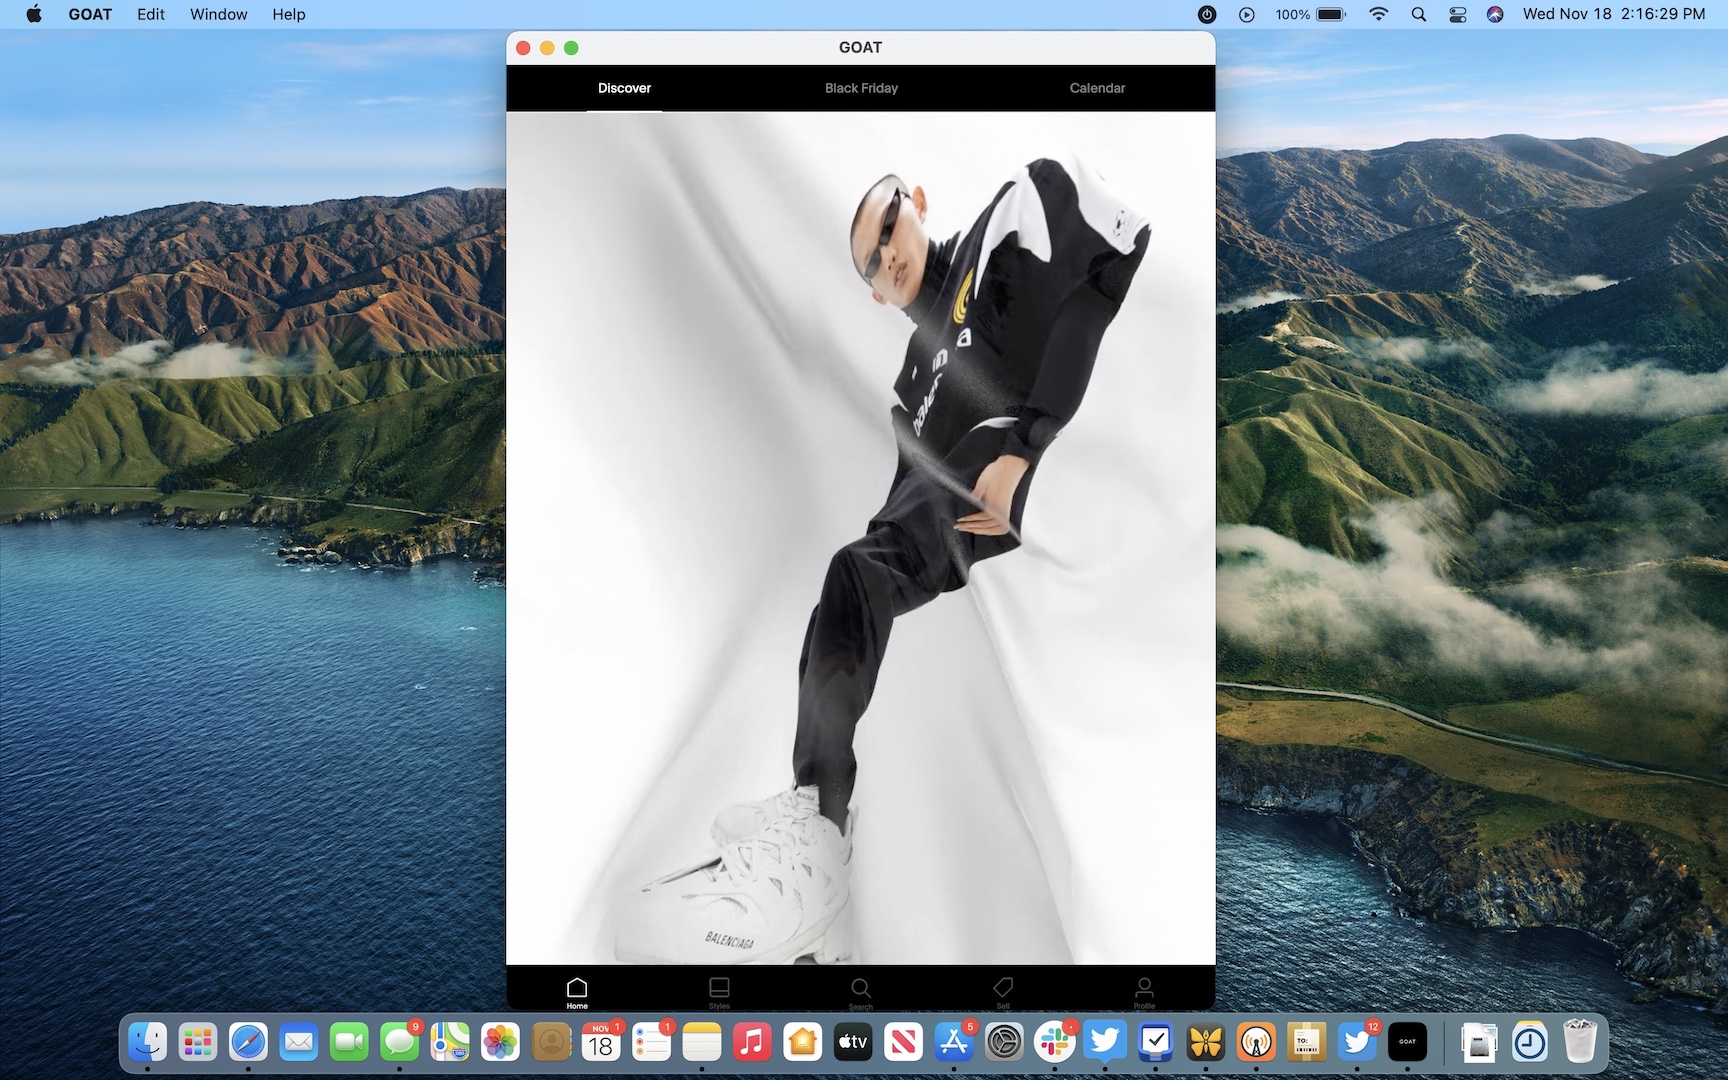Click the battery status indicator

tap(1310, 14)
